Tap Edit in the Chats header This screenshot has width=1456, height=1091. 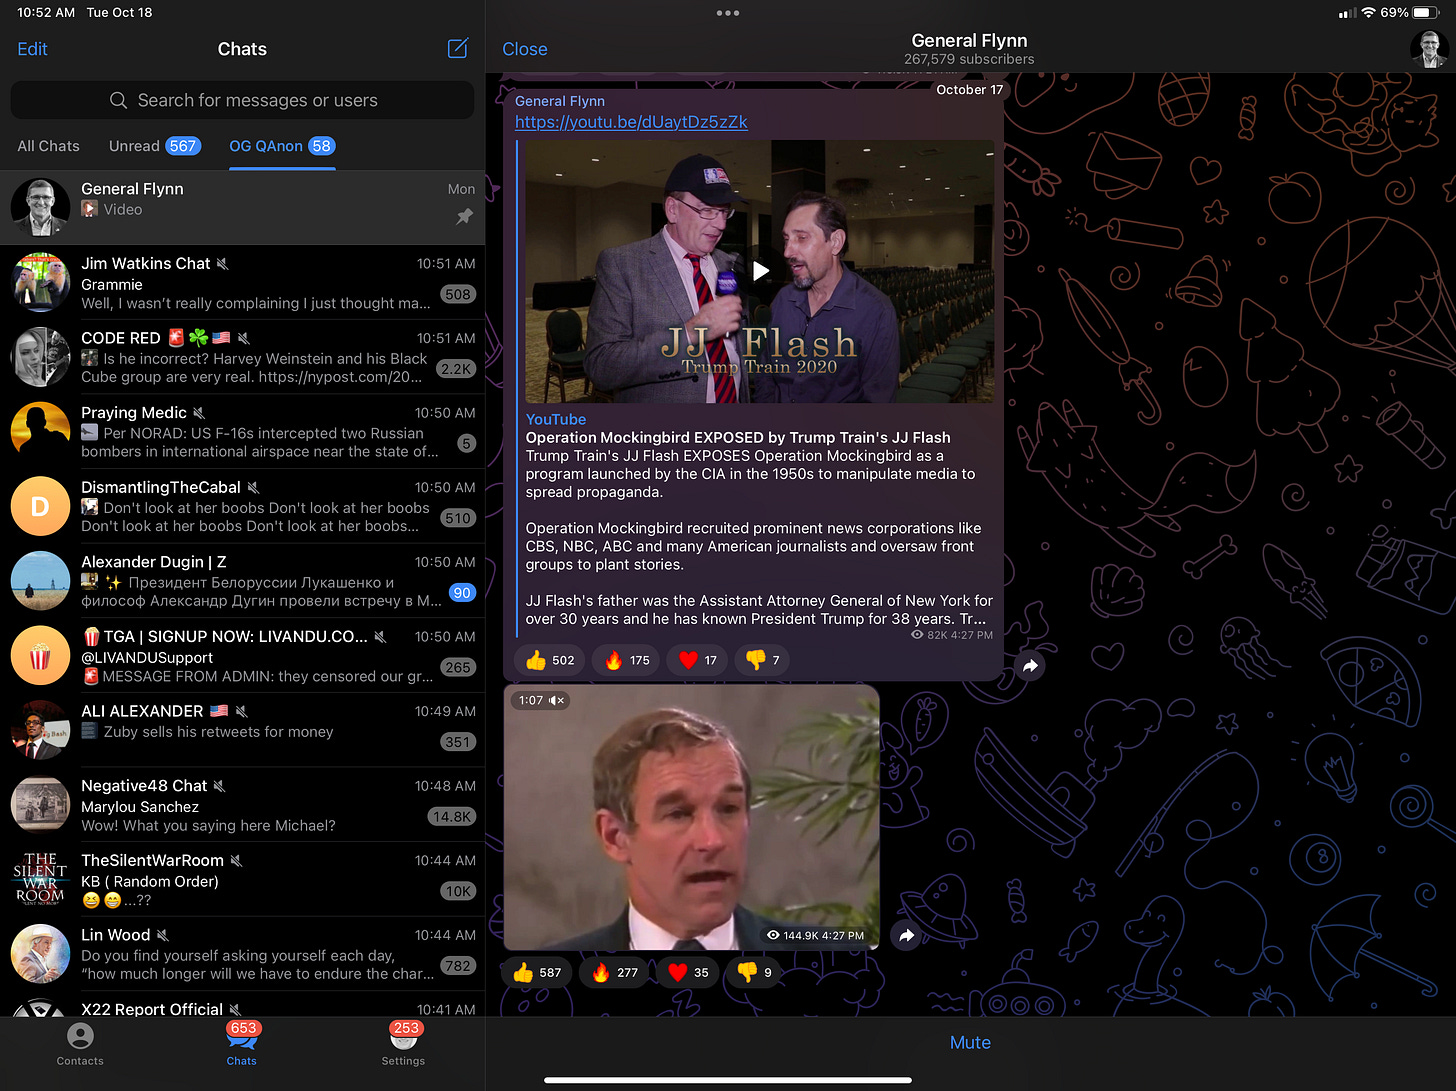[x=32, y=49]
